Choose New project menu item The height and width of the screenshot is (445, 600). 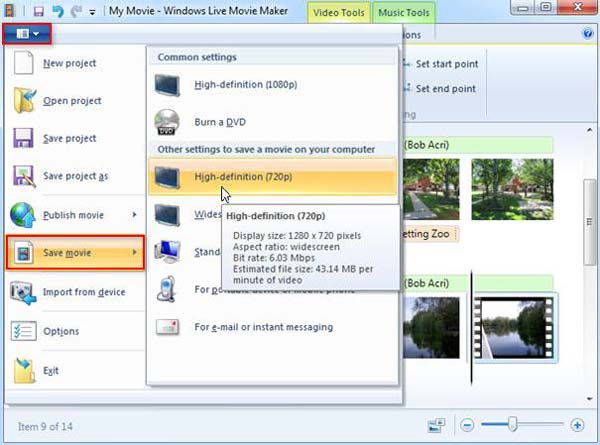click(75, 63)
